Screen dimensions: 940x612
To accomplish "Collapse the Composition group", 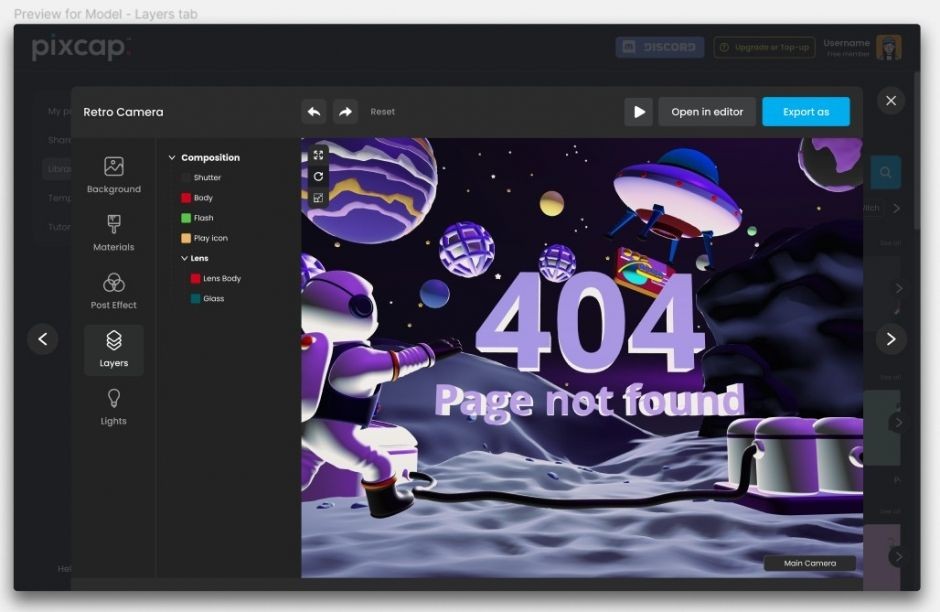I will (172, 158).
